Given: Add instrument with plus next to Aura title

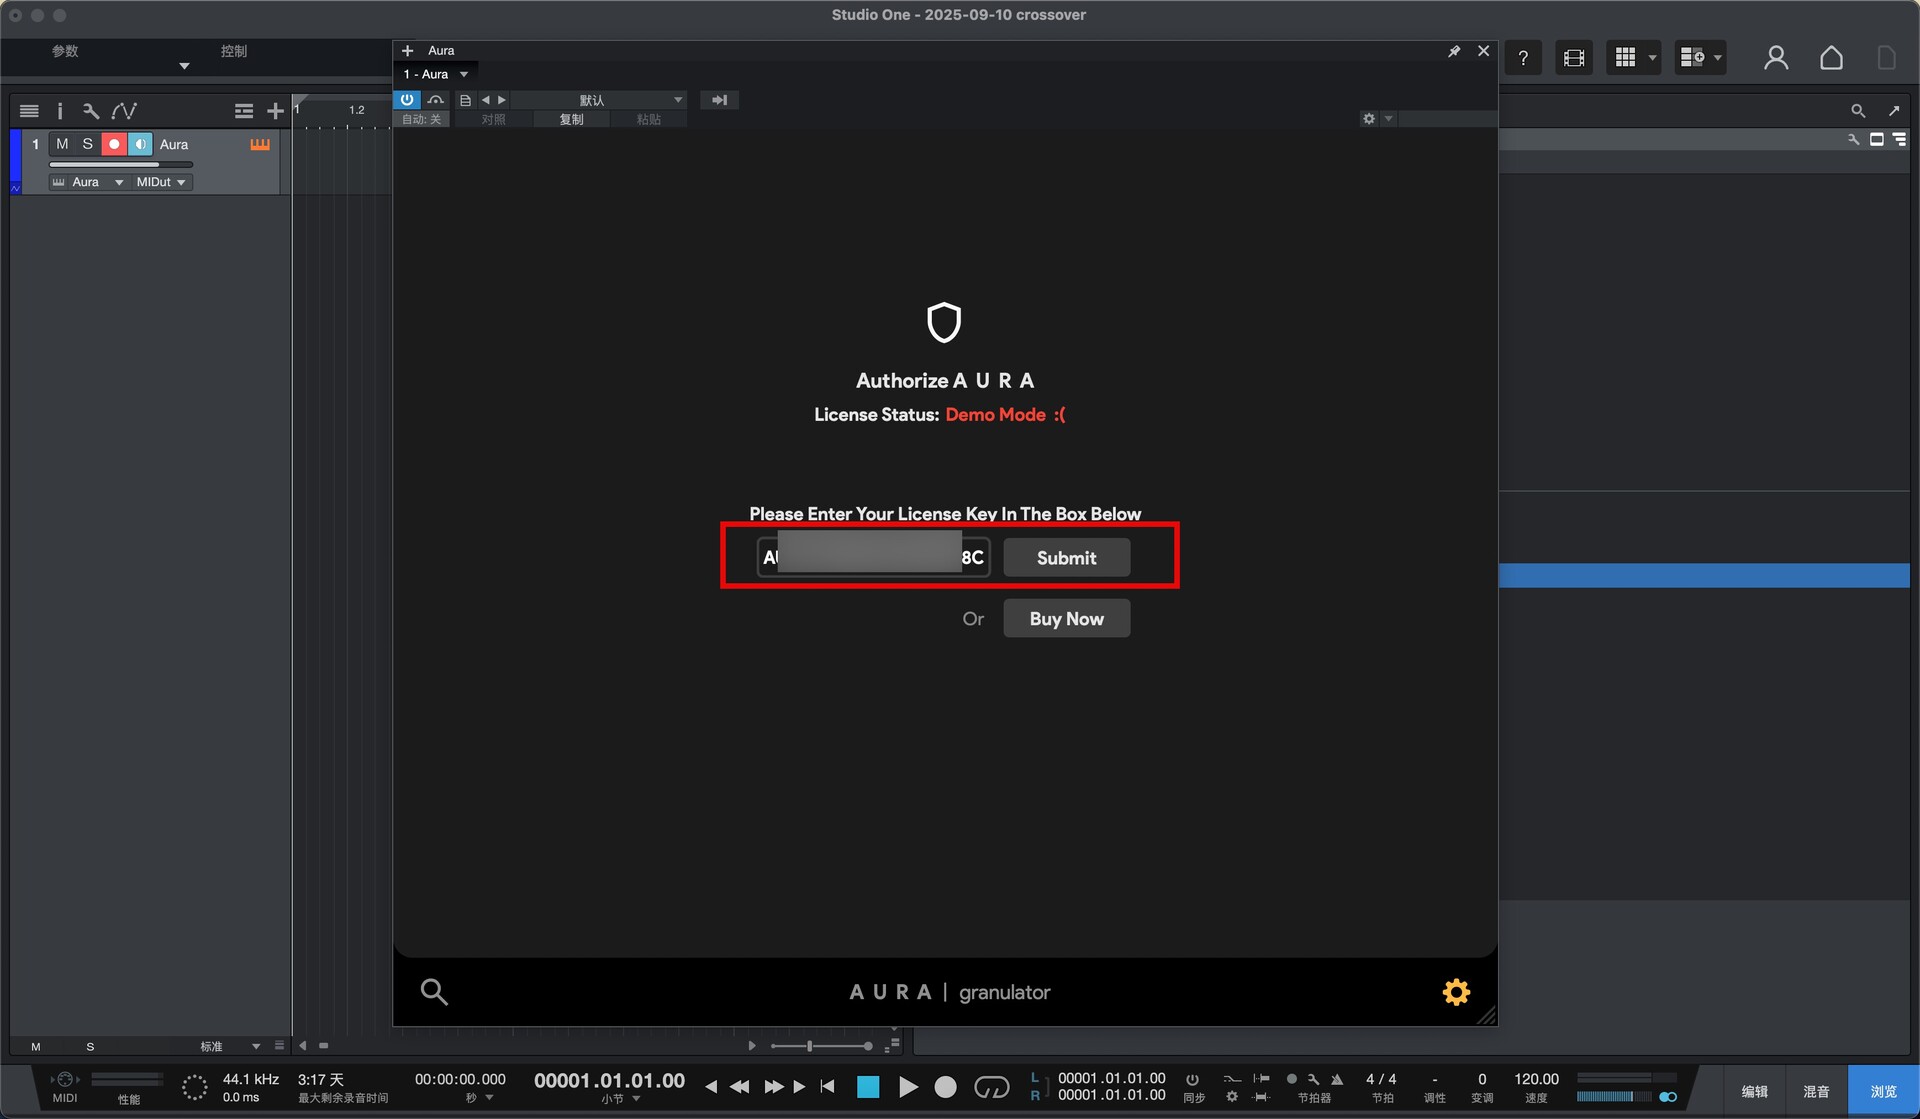Looking at the screenshot, I should 407,50.
